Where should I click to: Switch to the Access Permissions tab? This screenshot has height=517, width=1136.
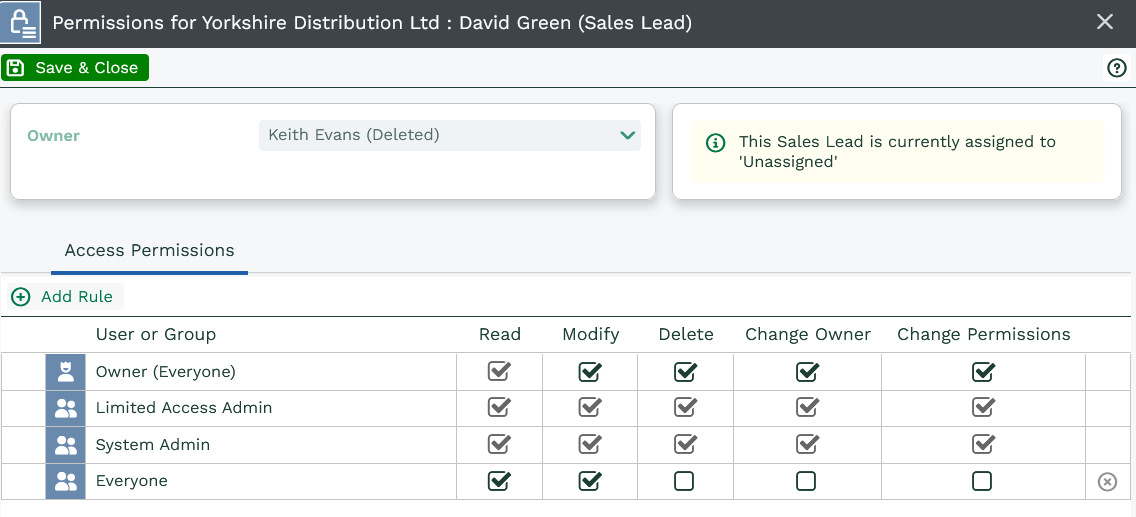[x=149, y=251]
